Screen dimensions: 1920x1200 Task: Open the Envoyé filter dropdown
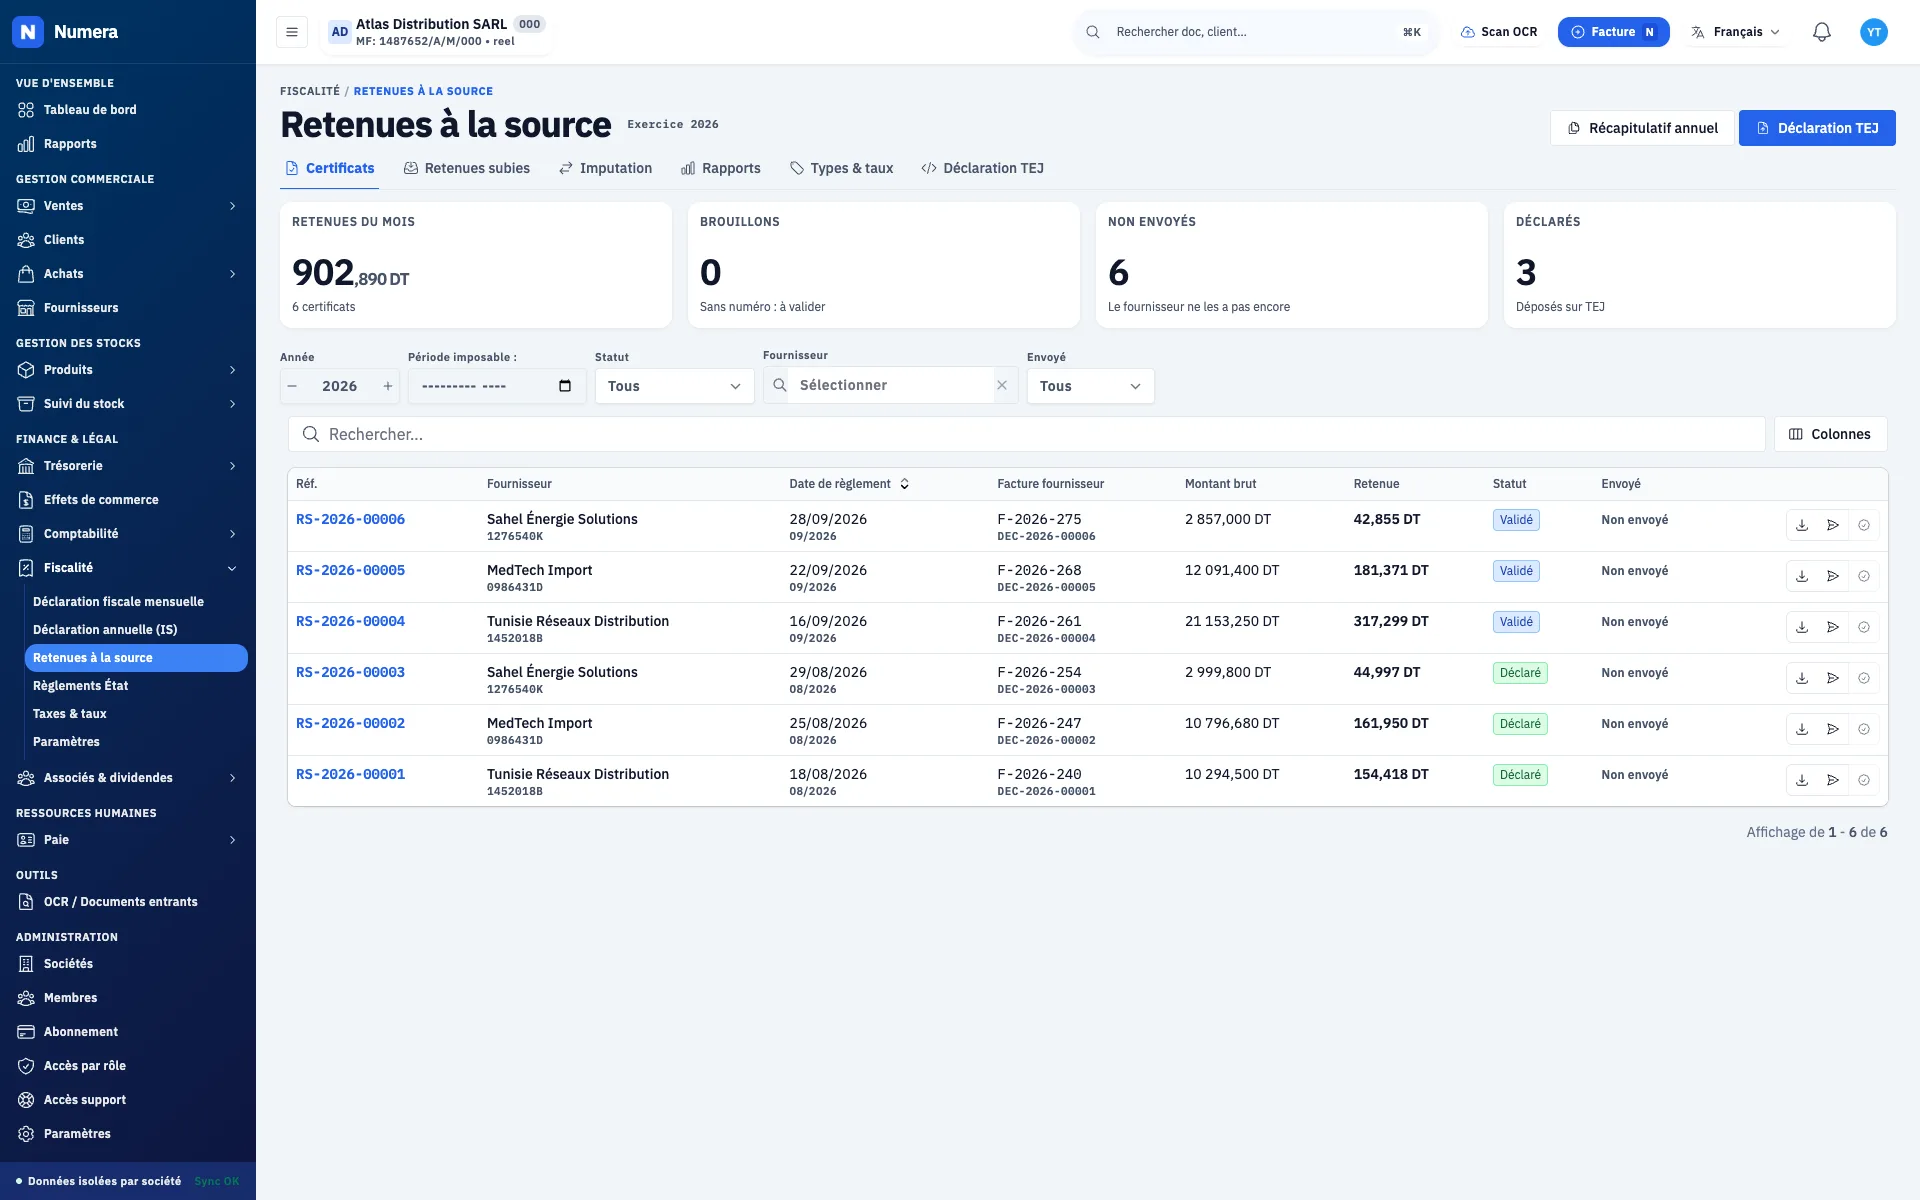click(1091, 386)
